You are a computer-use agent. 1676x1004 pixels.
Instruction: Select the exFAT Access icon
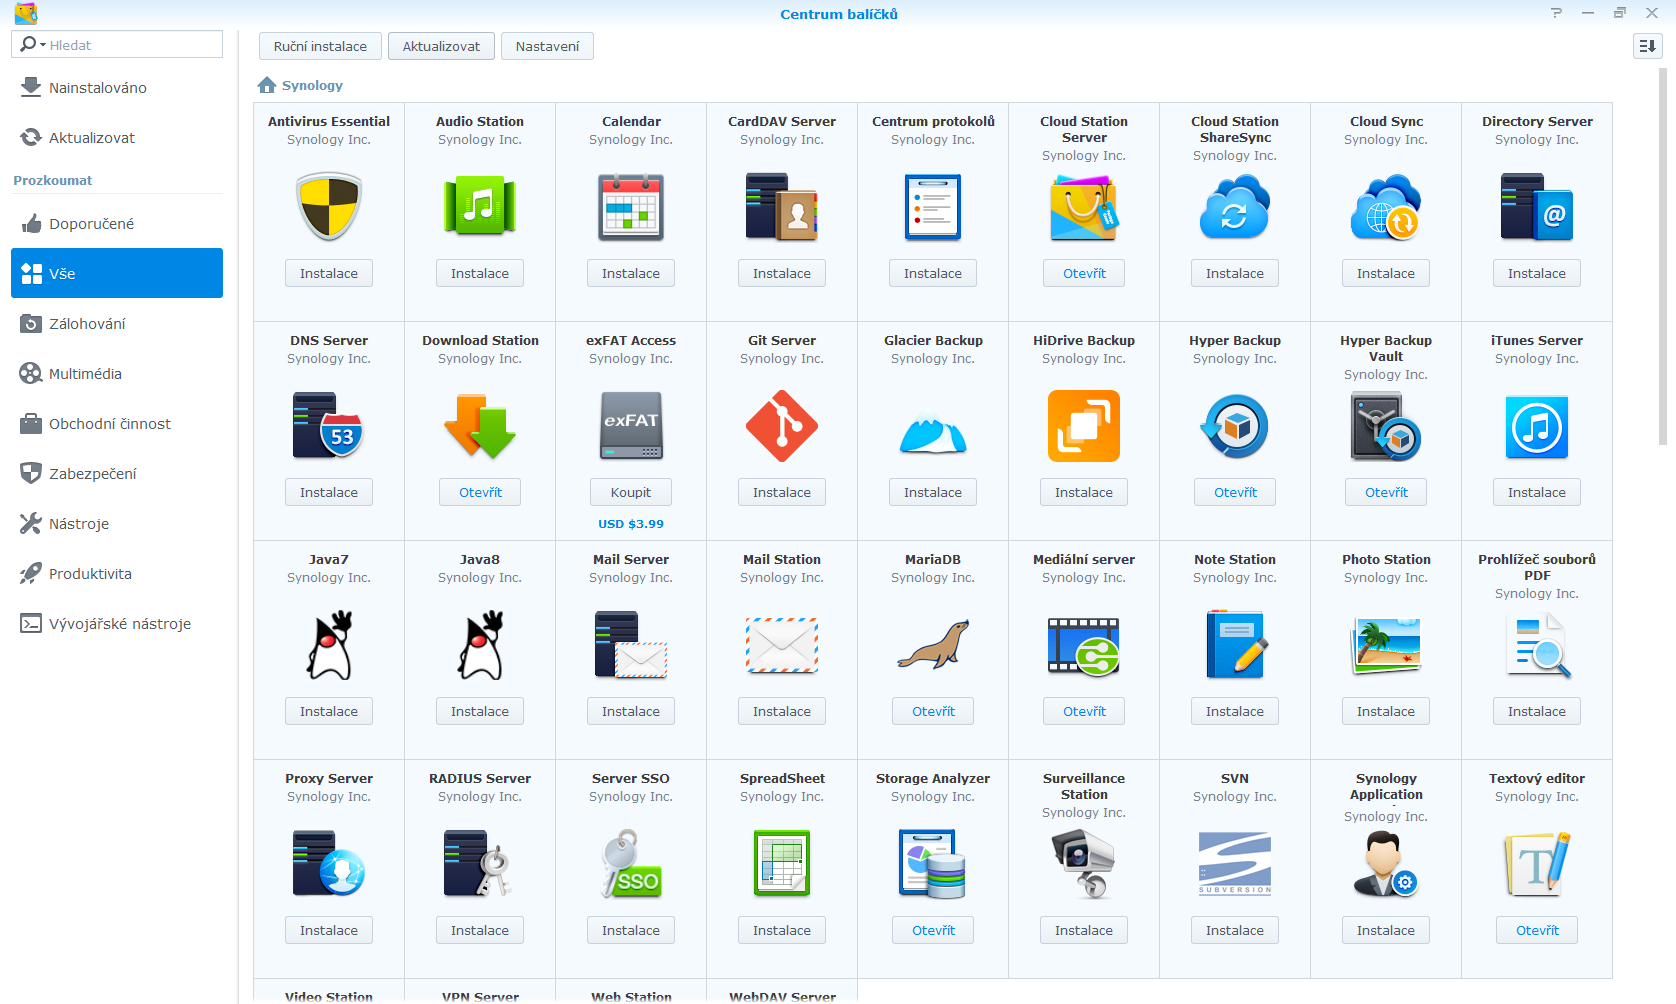[x=631, y=426]
